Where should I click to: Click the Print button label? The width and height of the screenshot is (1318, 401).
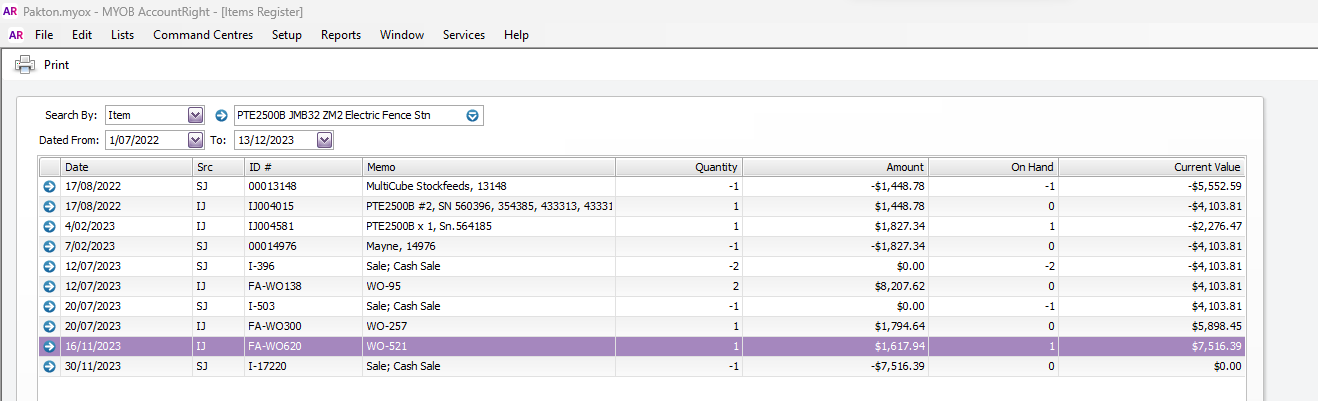pyautogui.click(x=56, y=65)
